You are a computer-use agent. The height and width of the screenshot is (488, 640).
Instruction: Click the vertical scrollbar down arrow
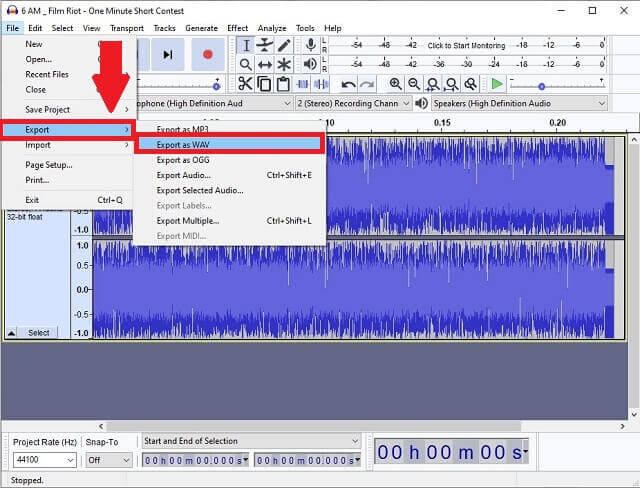click(x=634, y=415)
